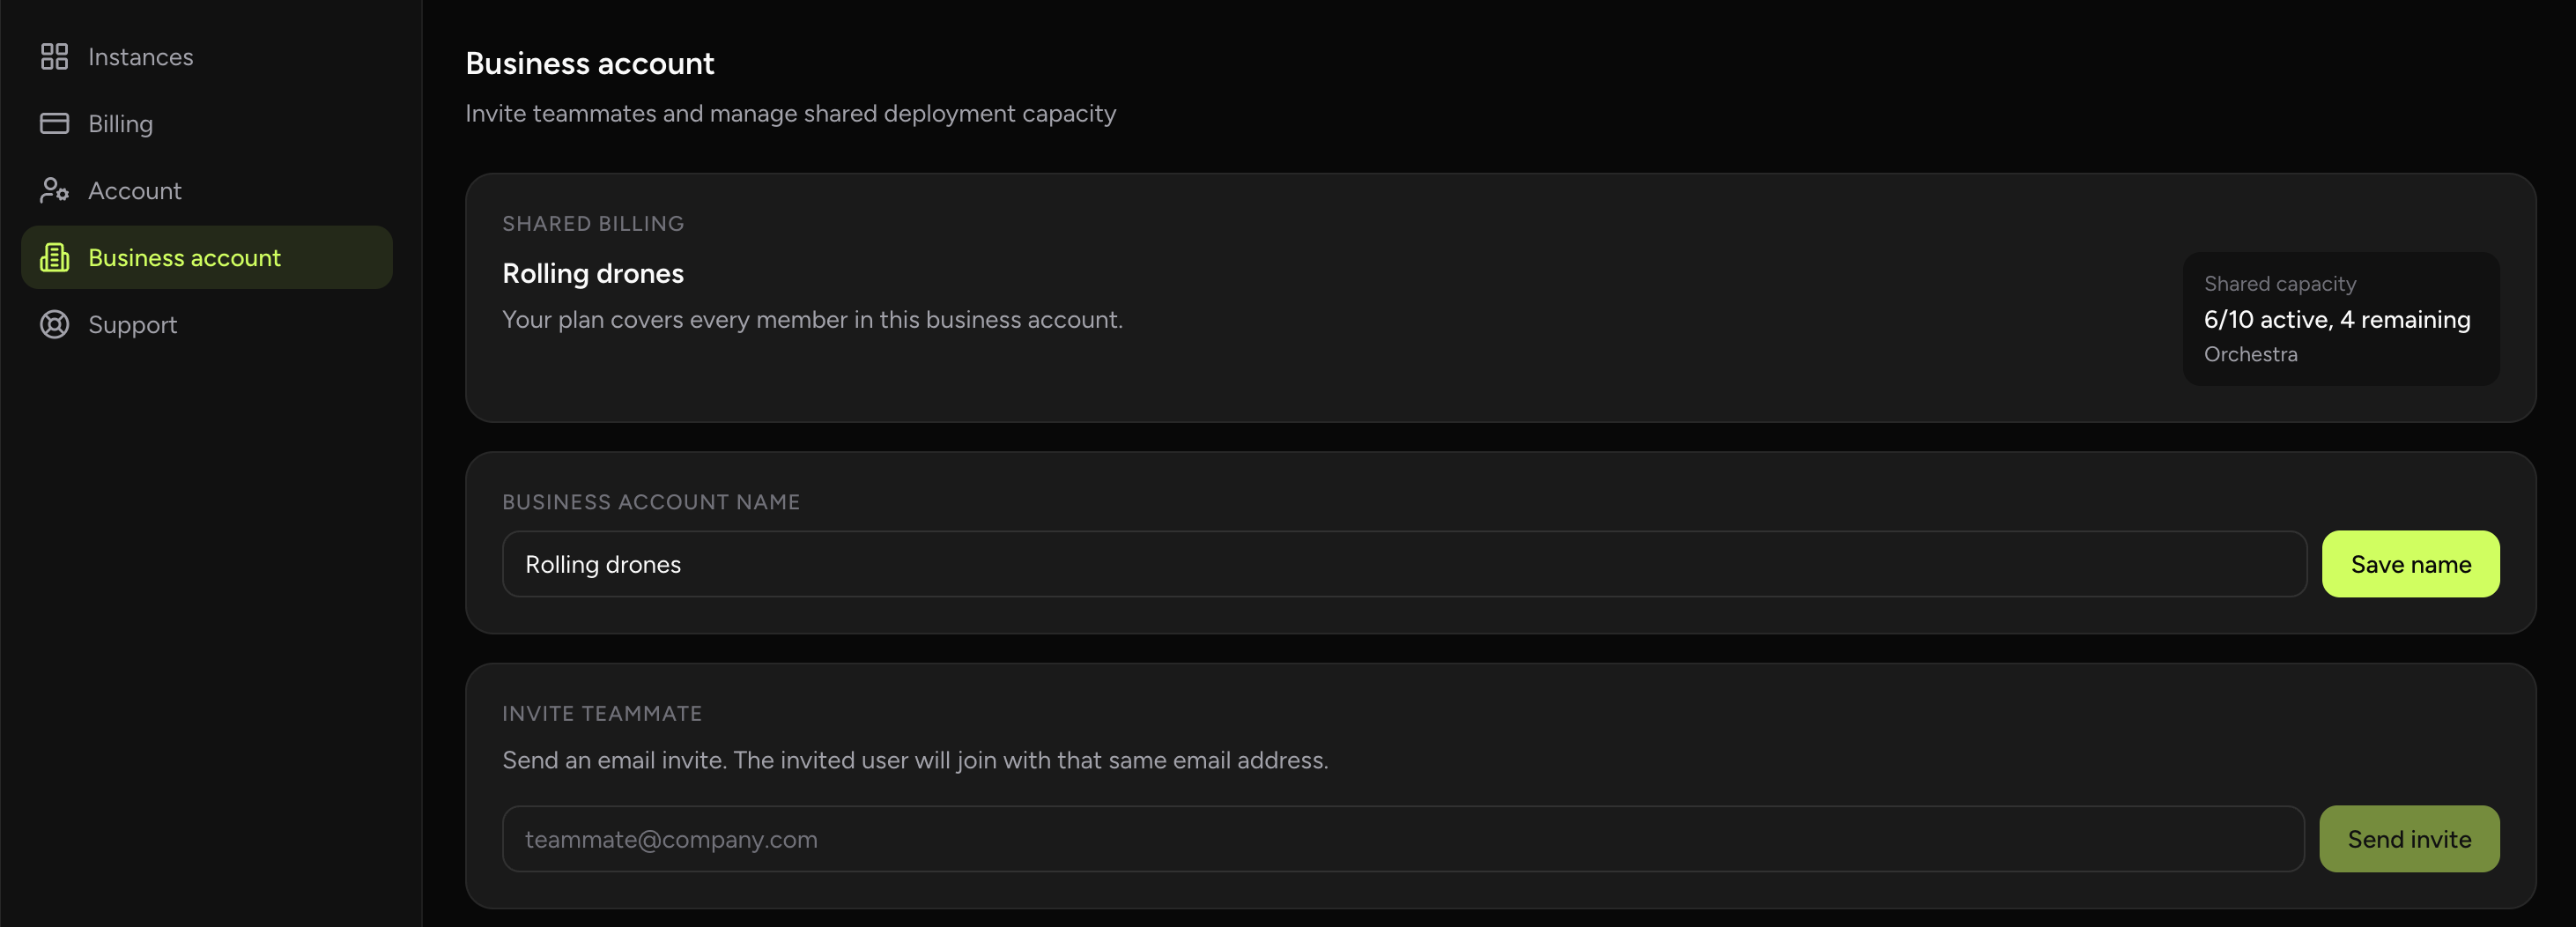Click the SHARED BILLING section header

[593, 223]
